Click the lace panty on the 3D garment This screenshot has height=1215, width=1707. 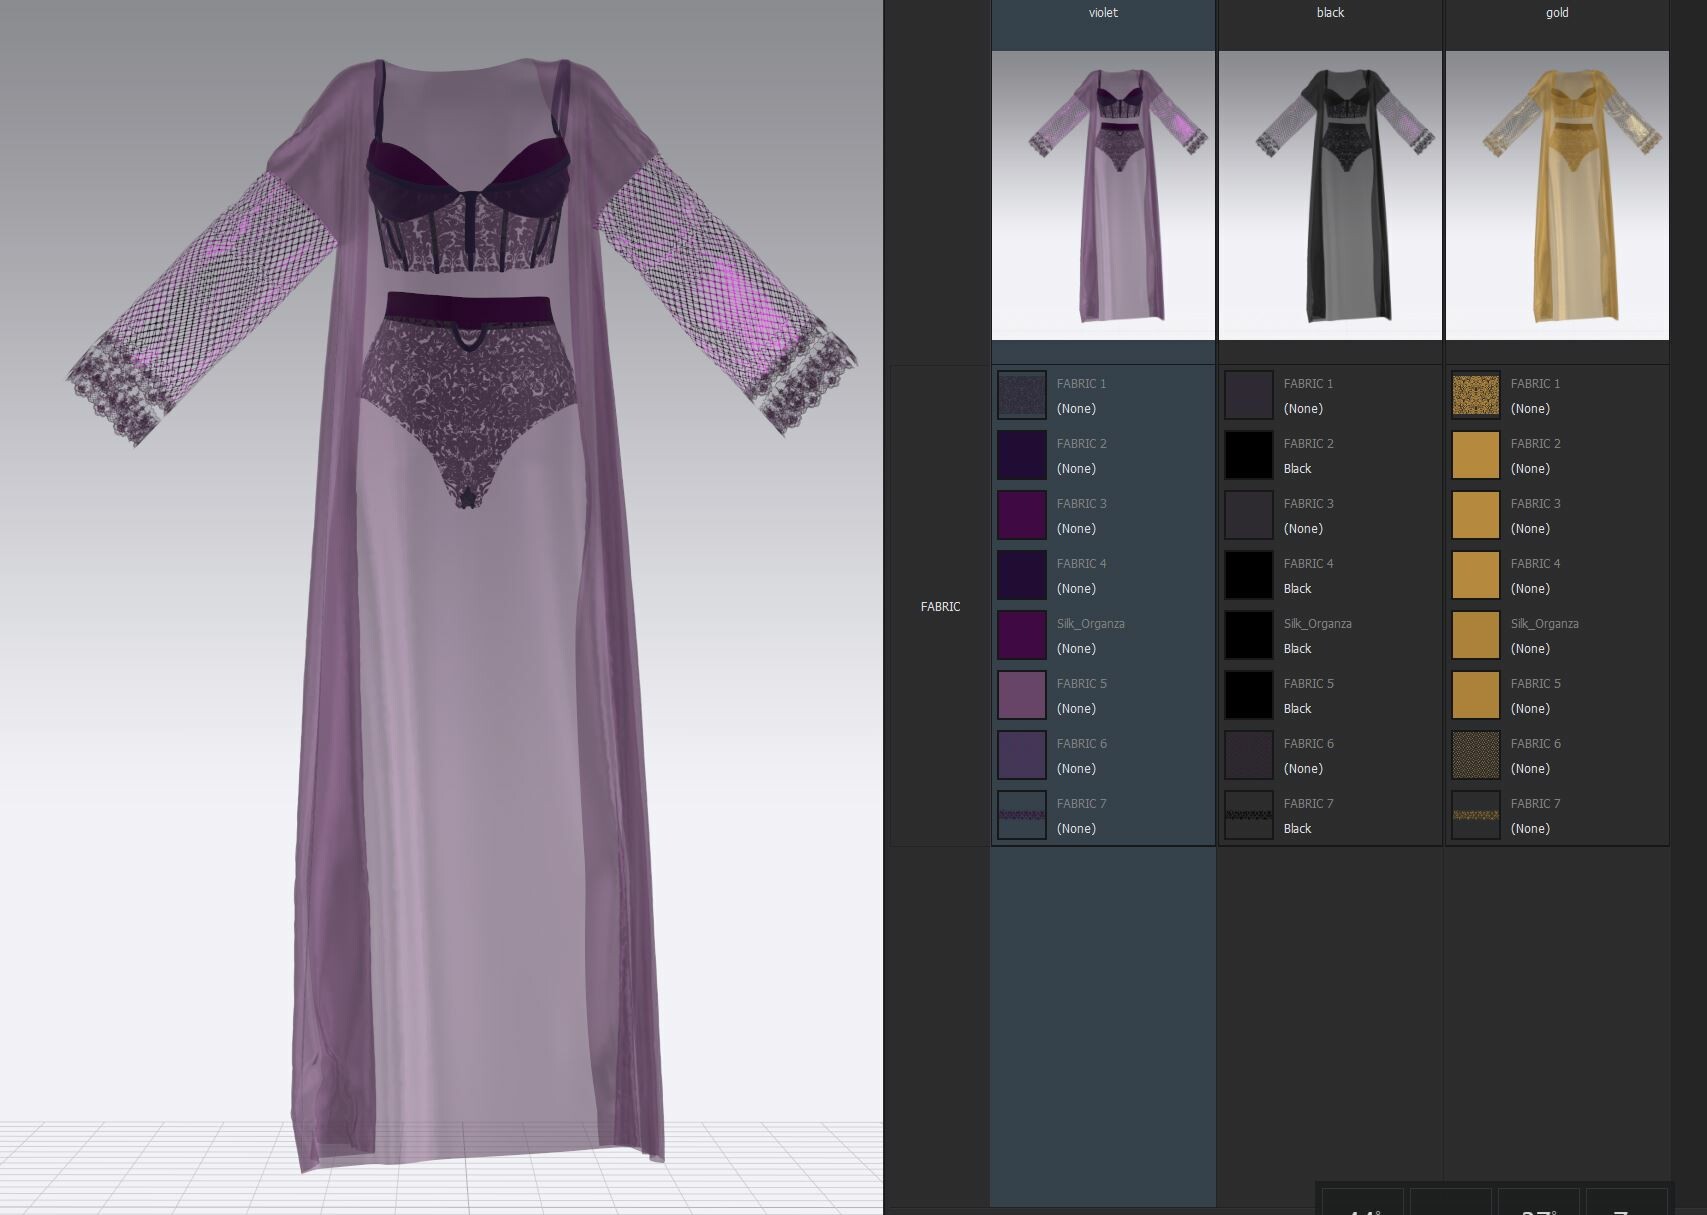[x=467, y=400]
